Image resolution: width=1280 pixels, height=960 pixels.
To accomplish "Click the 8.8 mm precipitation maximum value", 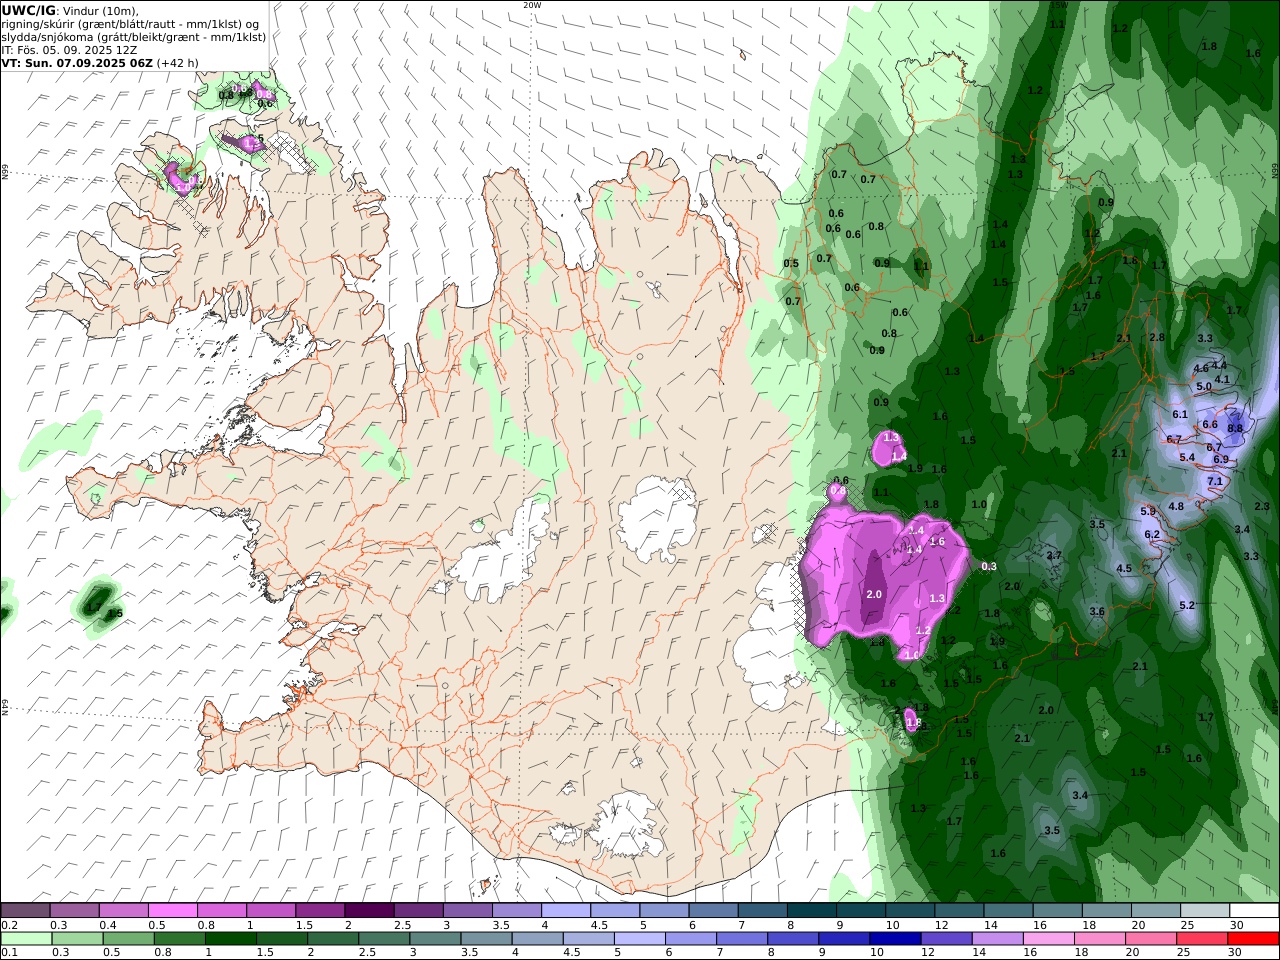I will (x=1235, y=428).
